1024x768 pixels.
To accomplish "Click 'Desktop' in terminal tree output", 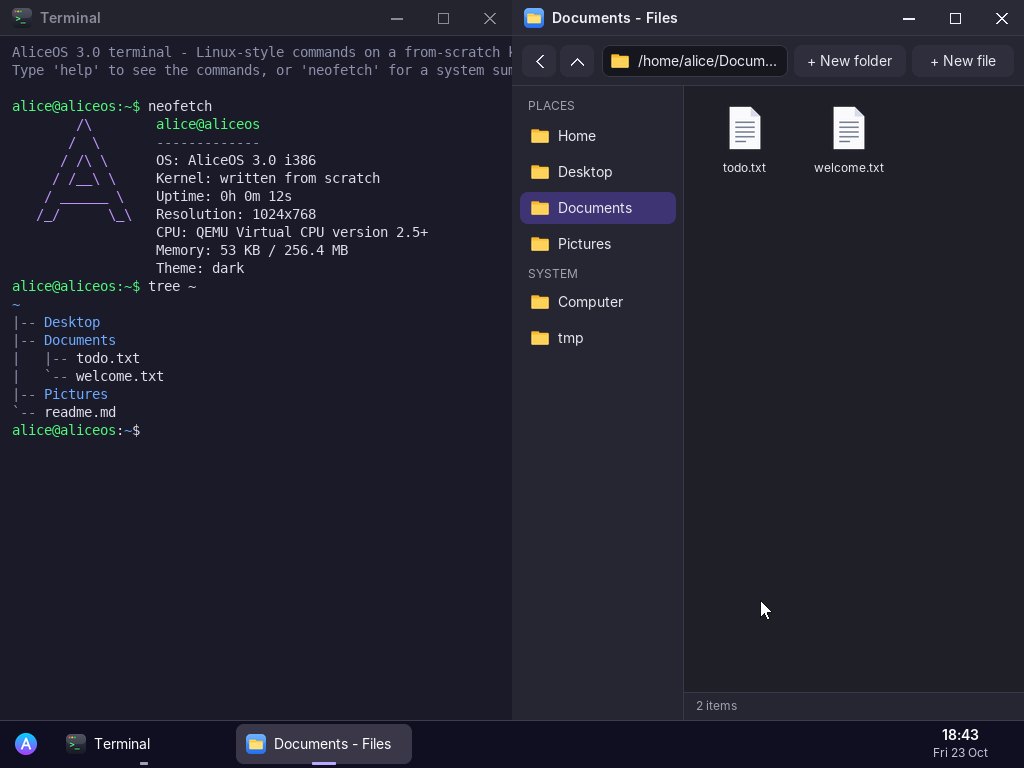I will [x=72, y=322].
